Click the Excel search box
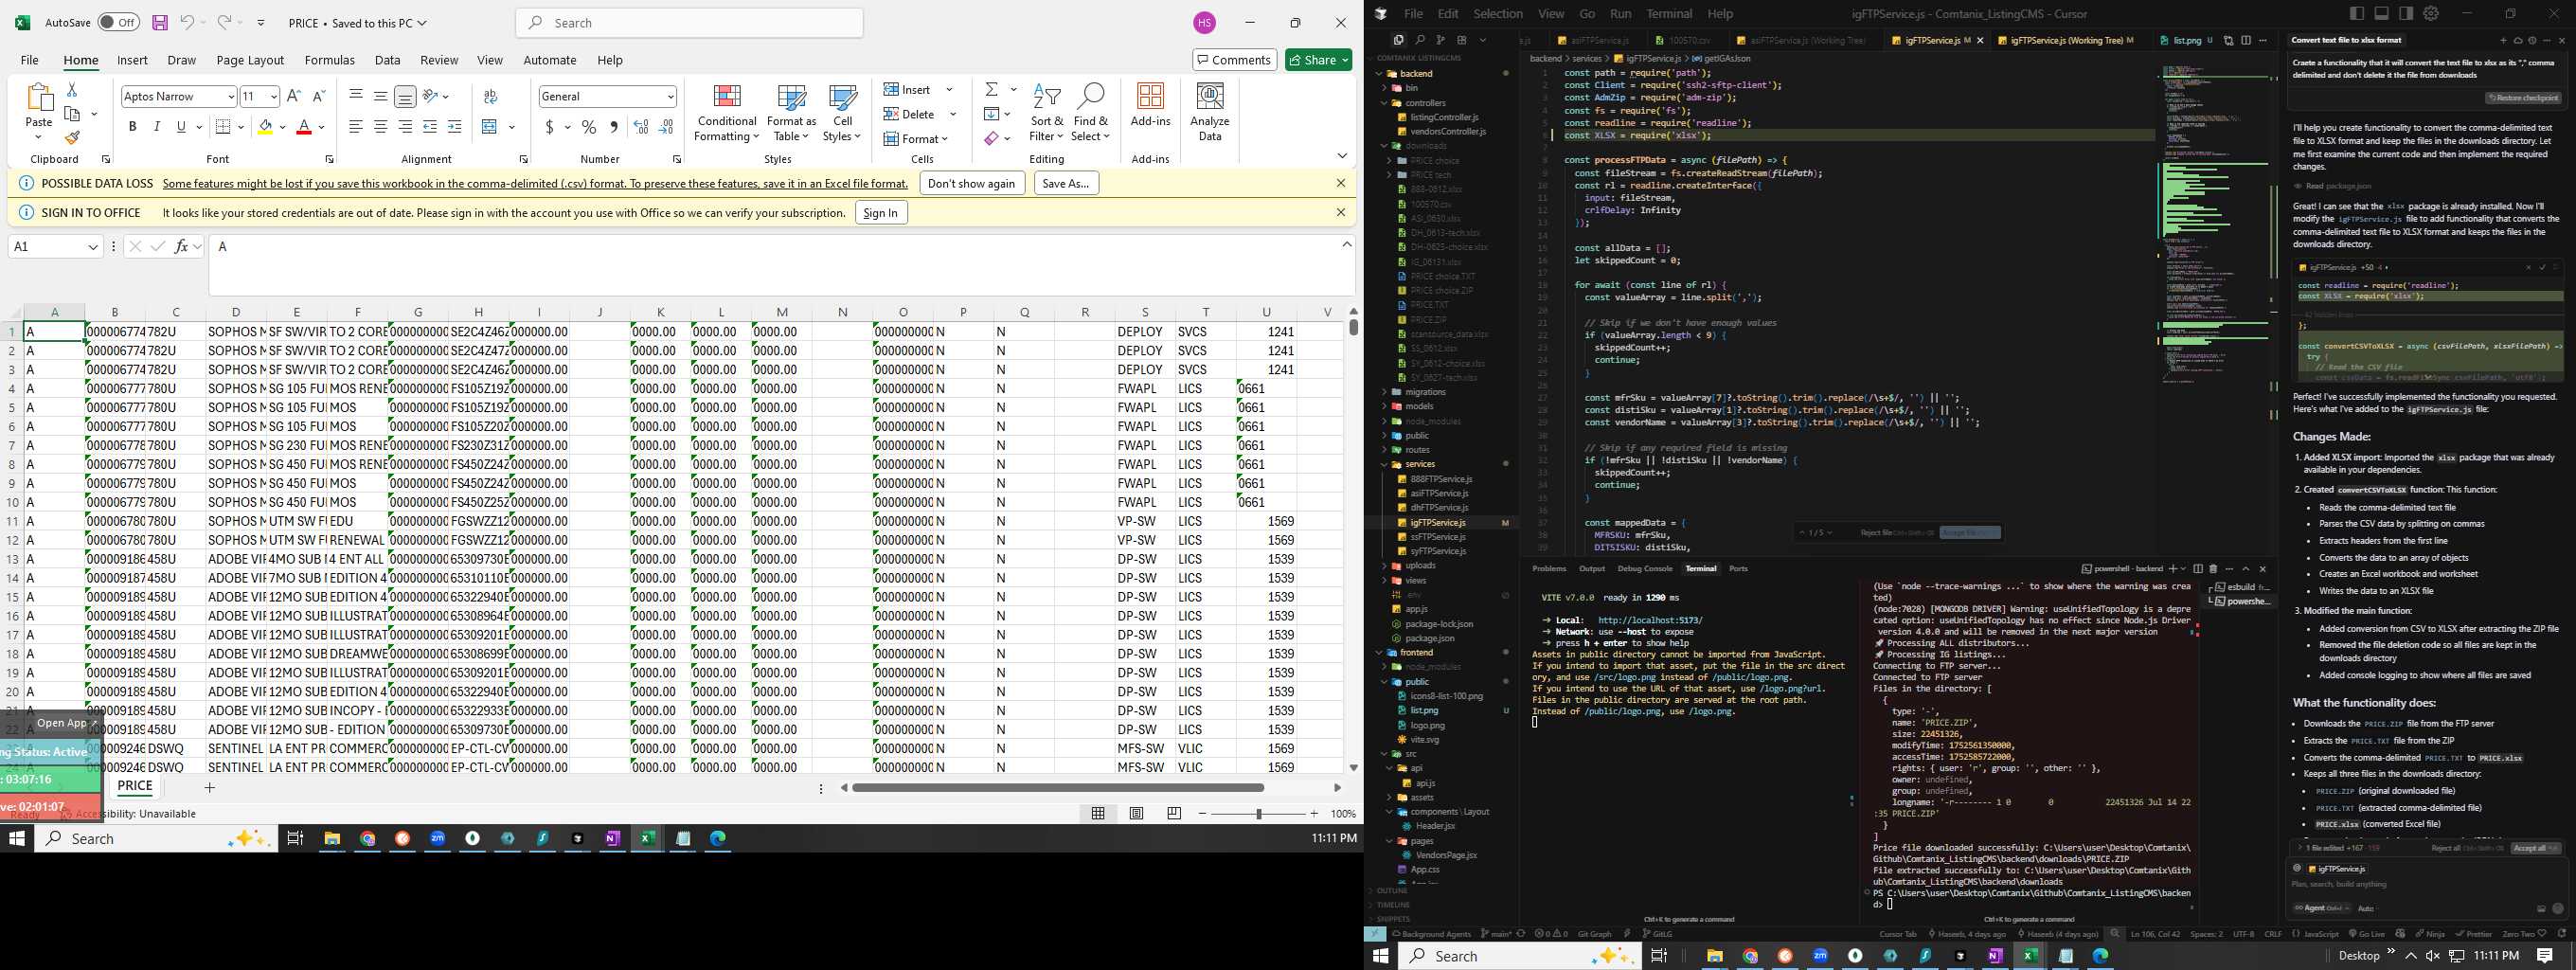 coord(689,22)
